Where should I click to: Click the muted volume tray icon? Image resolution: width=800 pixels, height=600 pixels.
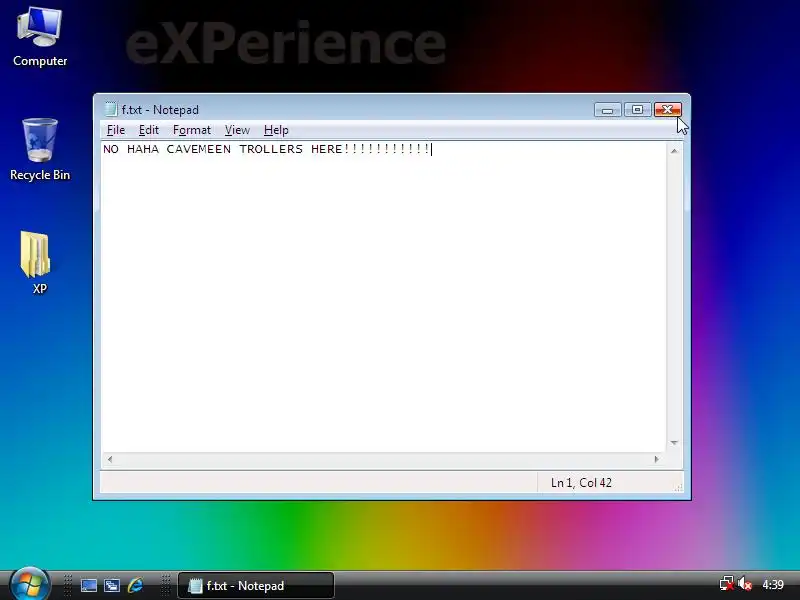pyautogui.click(x=745, y=584)
